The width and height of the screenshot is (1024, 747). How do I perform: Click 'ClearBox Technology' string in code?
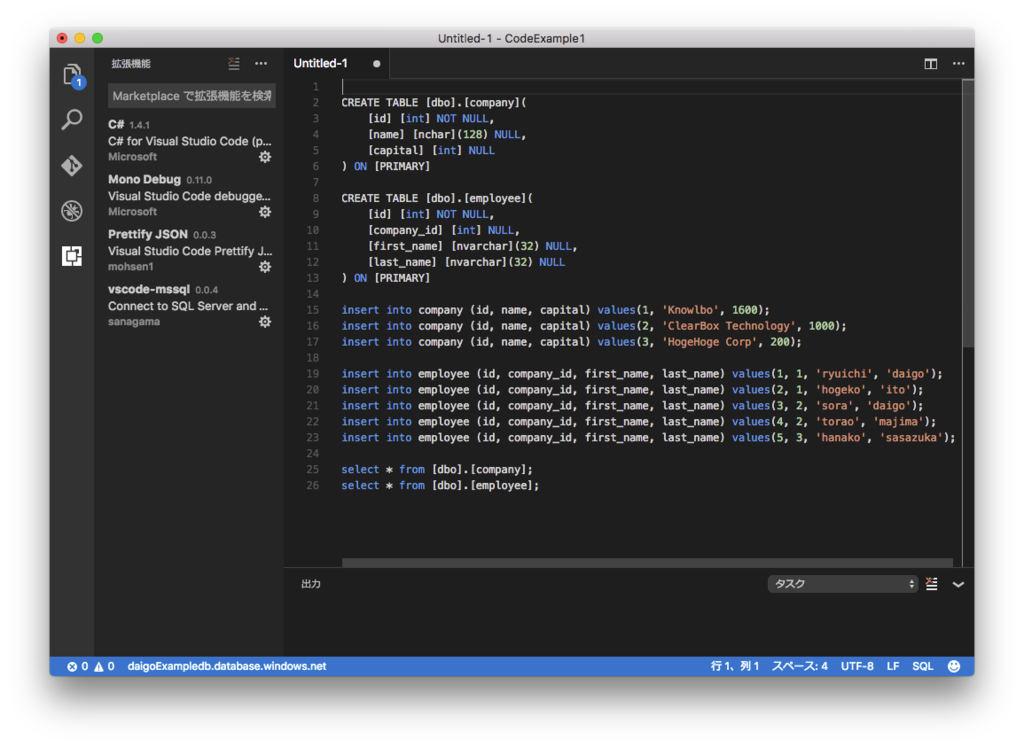[729, 326]
